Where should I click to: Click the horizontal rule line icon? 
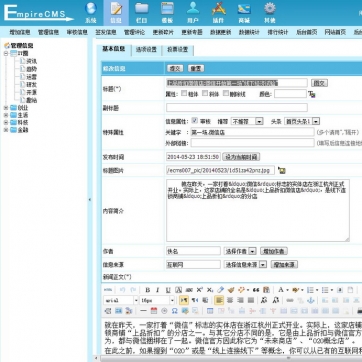click(143, 311)
